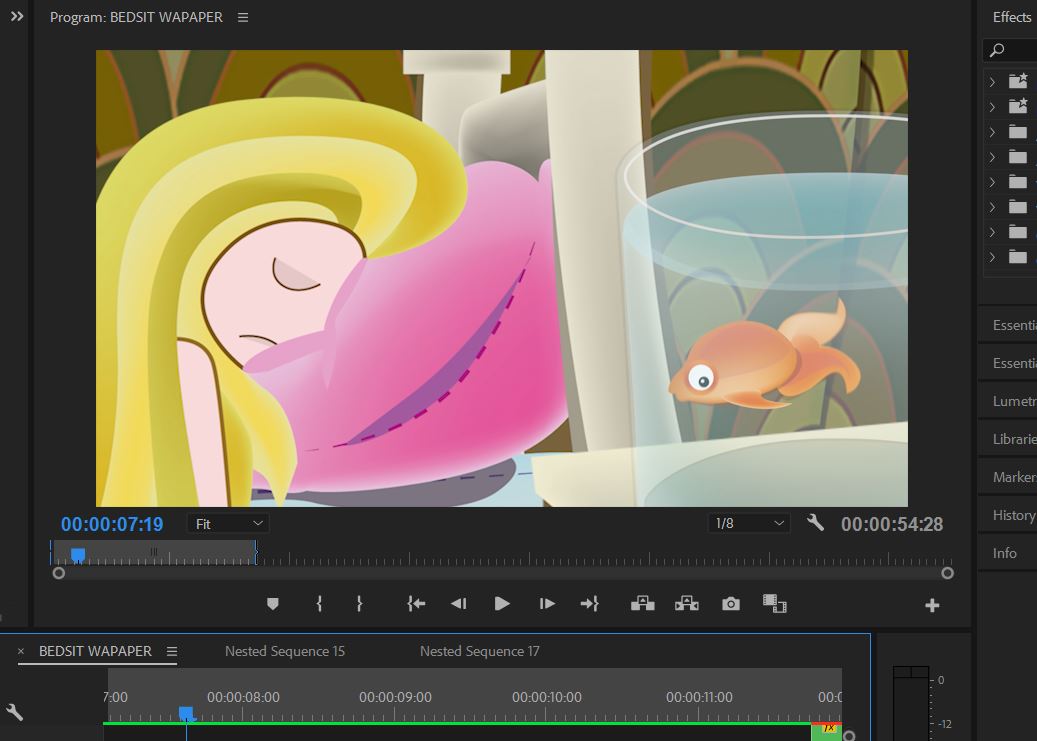Expand the collapsed panels double-arrow
This screenshot has height=741, width=1037.
[17, 16]
